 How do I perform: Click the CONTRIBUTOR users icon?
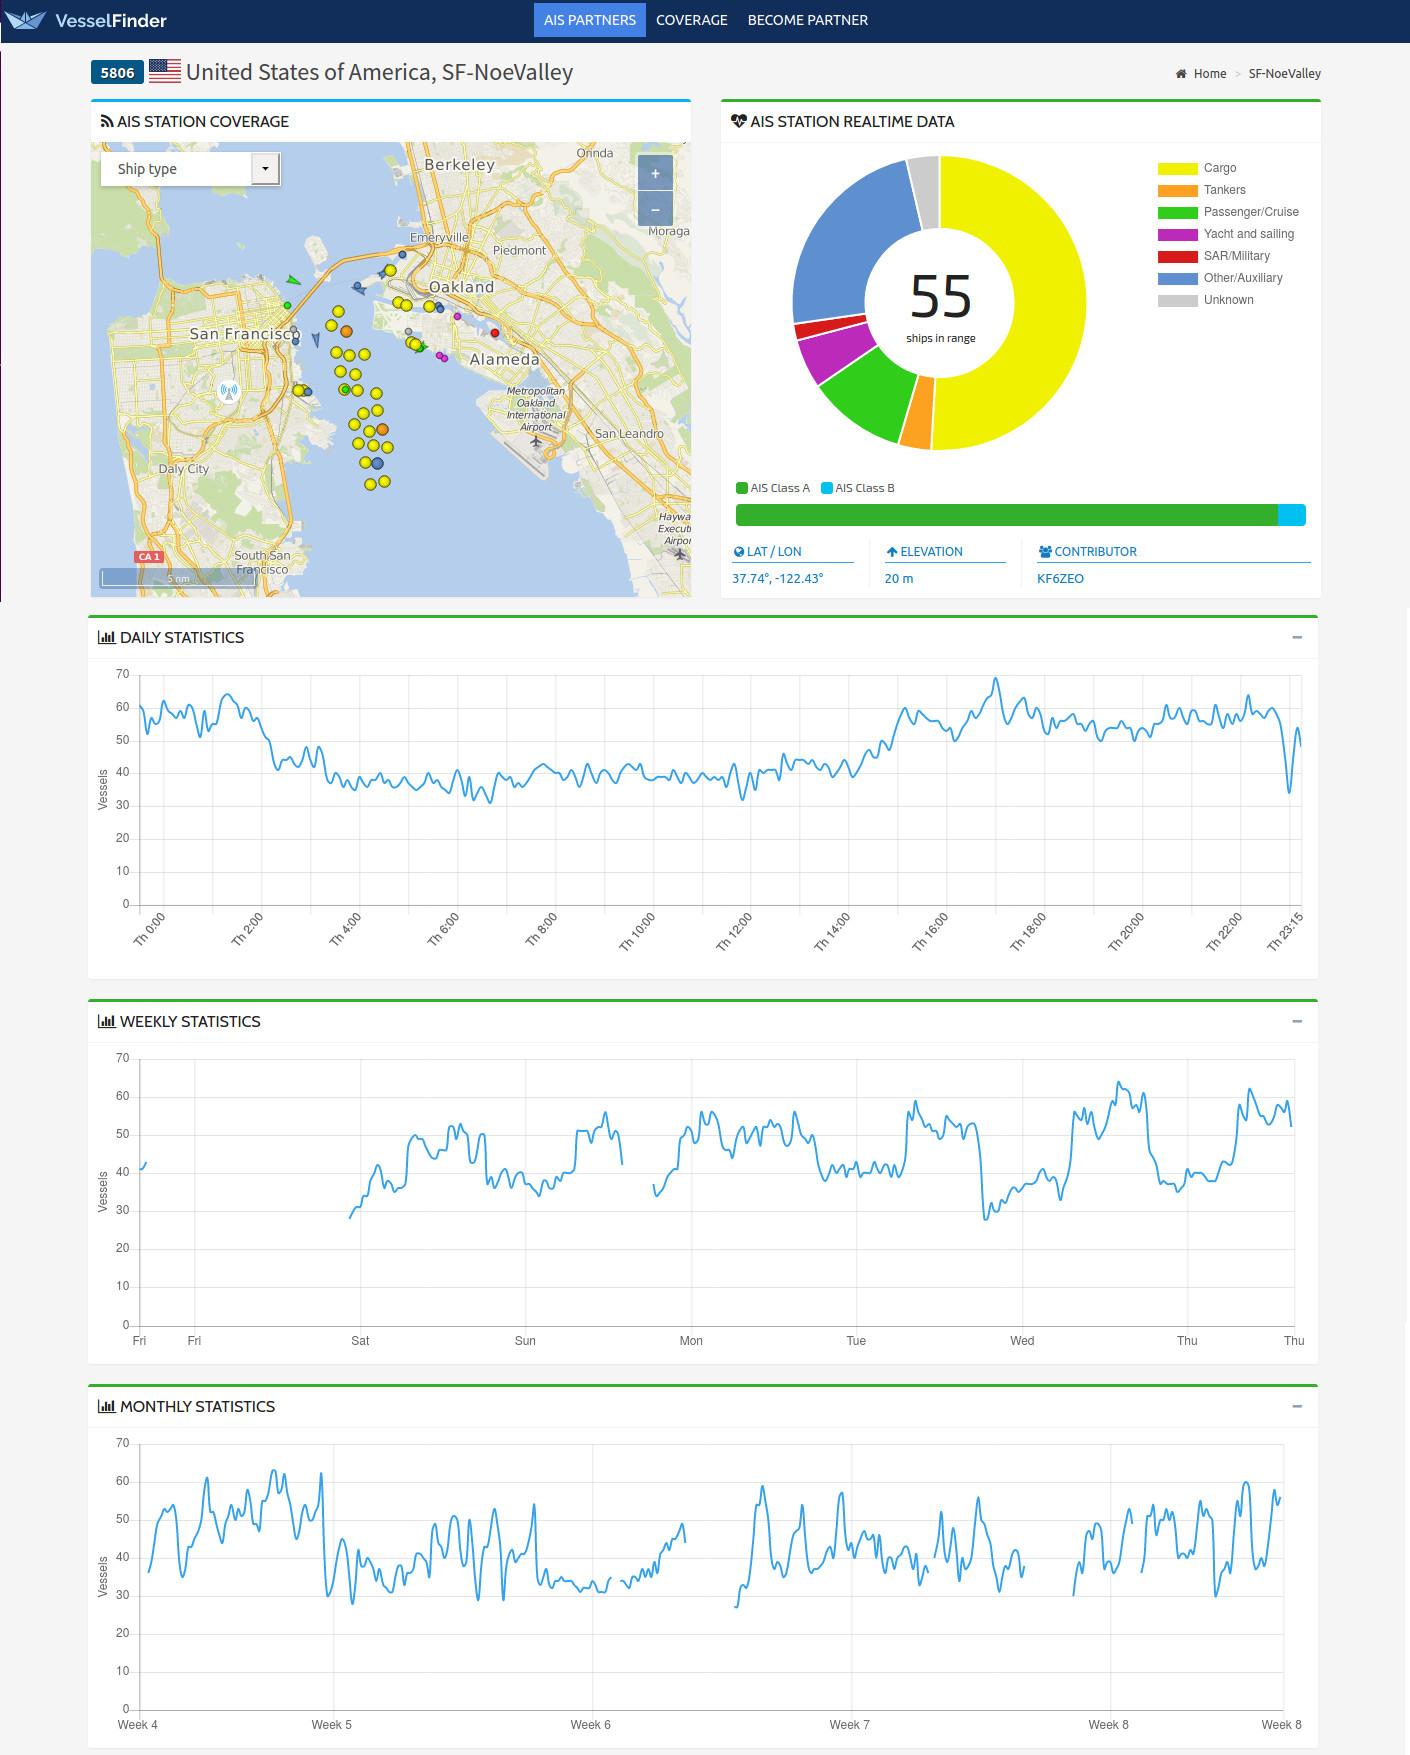tap(1045, 552)
